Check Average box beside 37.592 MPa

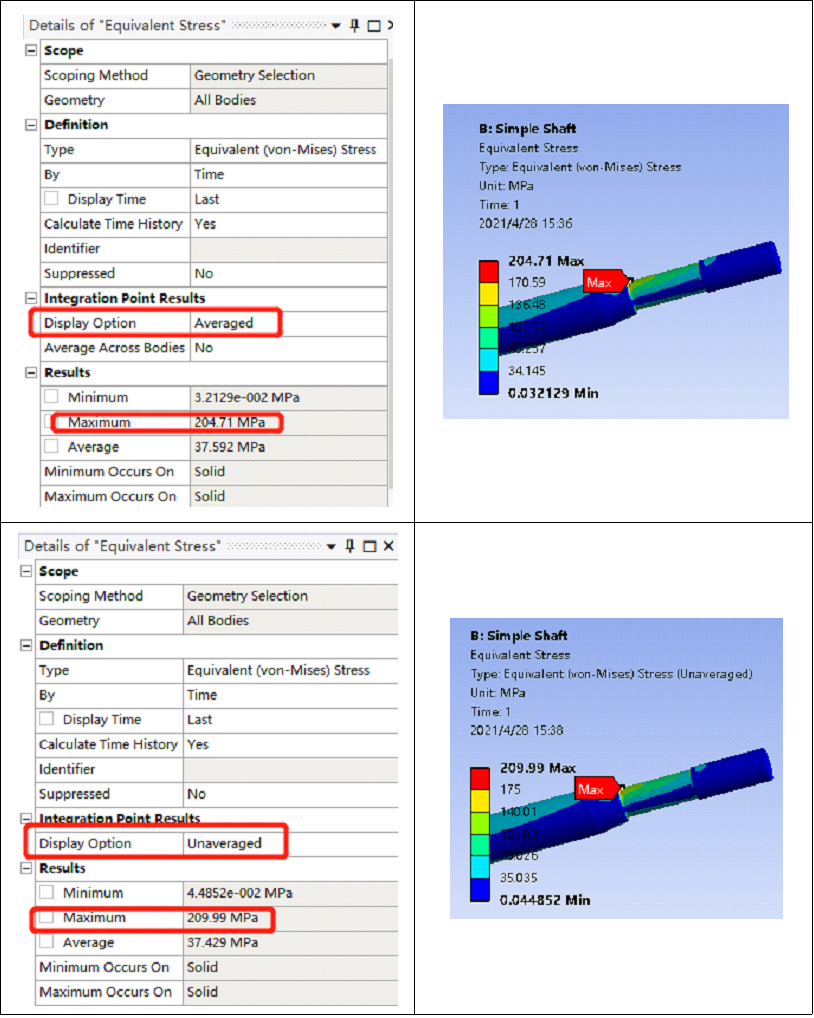[x=51, y=447]
